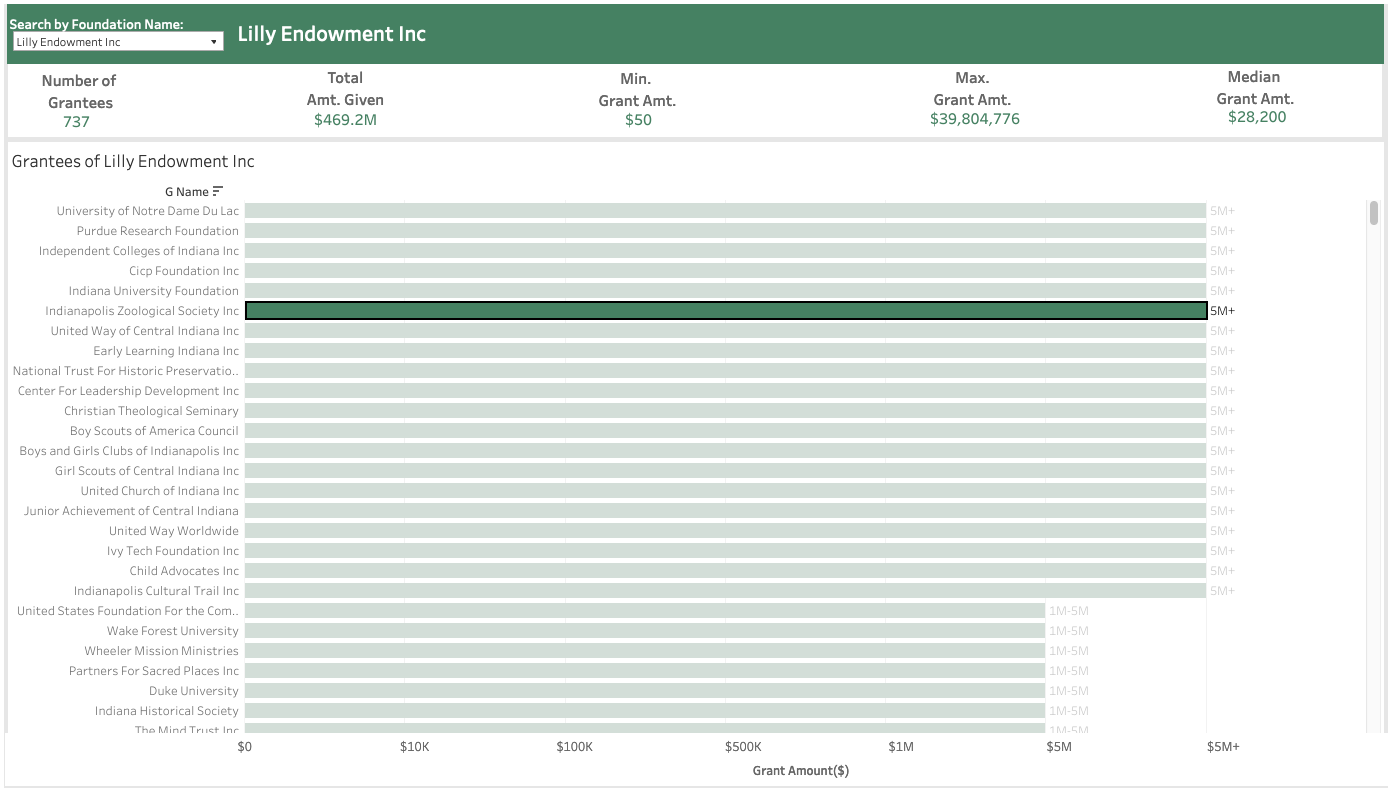Click the $10K axis tick label
This screenshot has width=1394, height=795.
414,747
